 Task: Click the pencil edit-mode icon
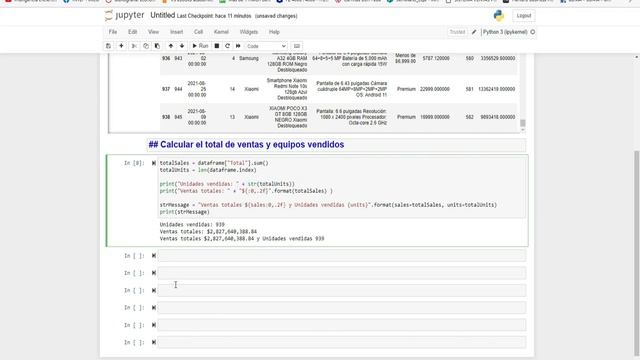(474, 32)
